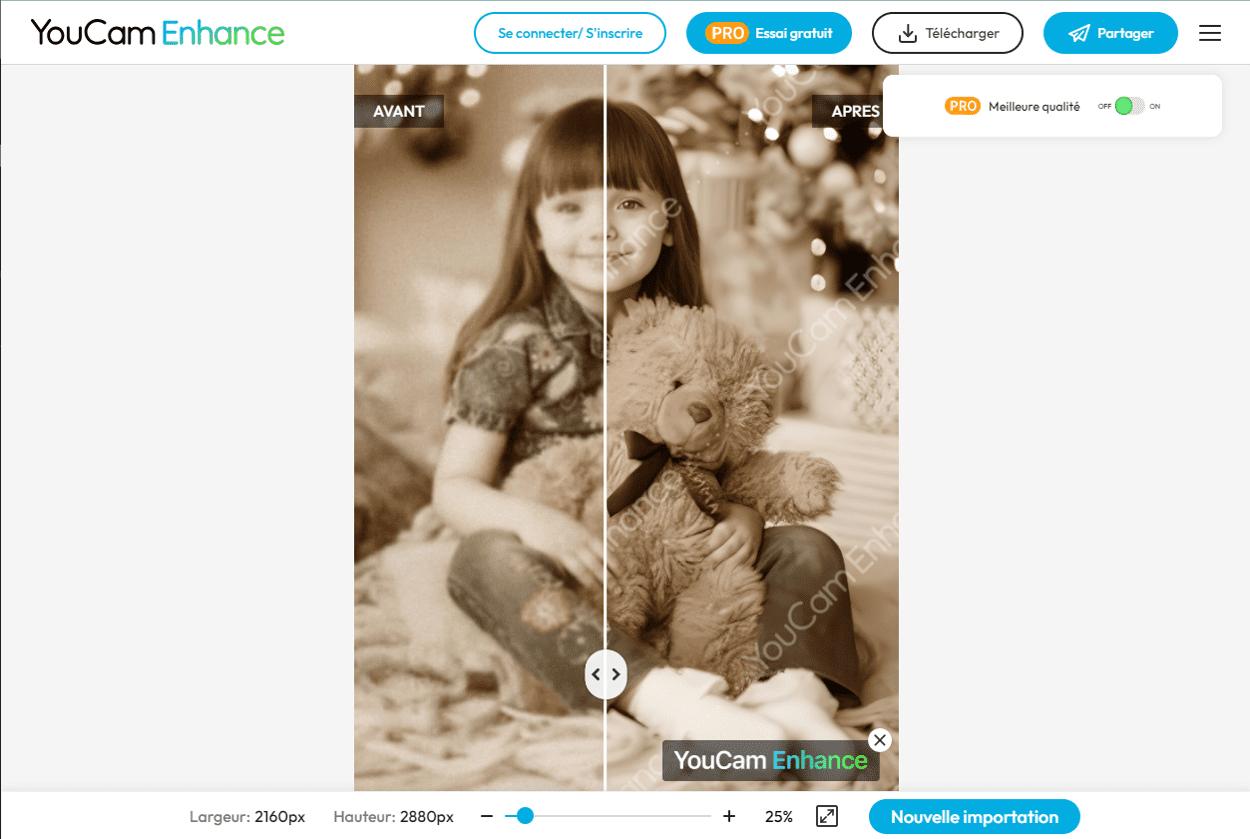
Task: Zoom out with the minus icon
Action: pyautogui.click(x=487, y=816)
